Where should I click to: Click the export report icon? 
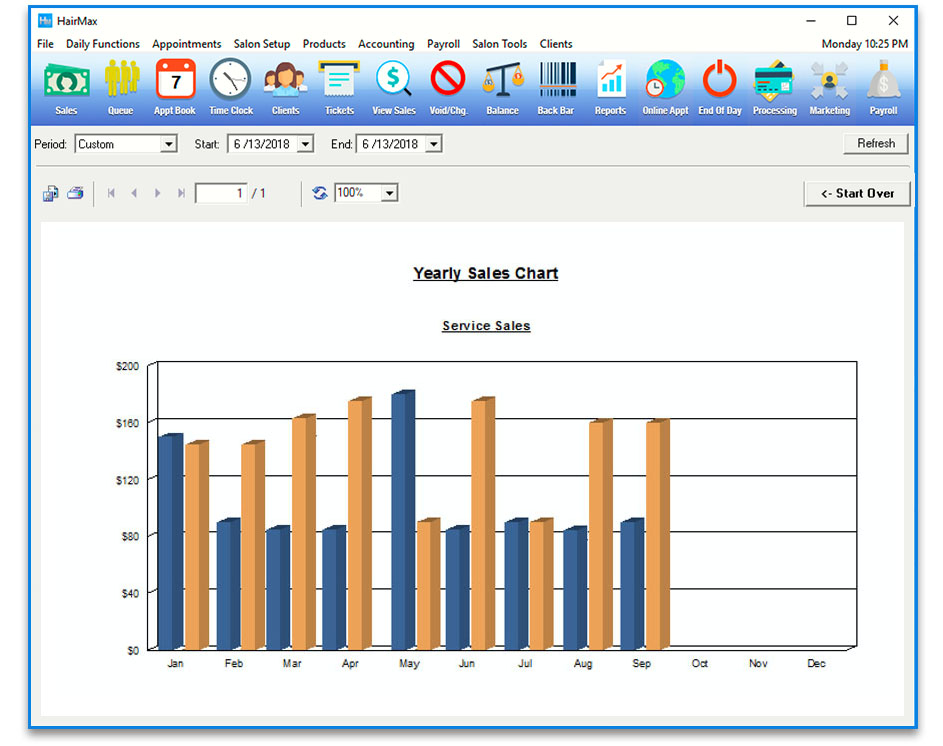pyautogui.click(x=50, y=193)
